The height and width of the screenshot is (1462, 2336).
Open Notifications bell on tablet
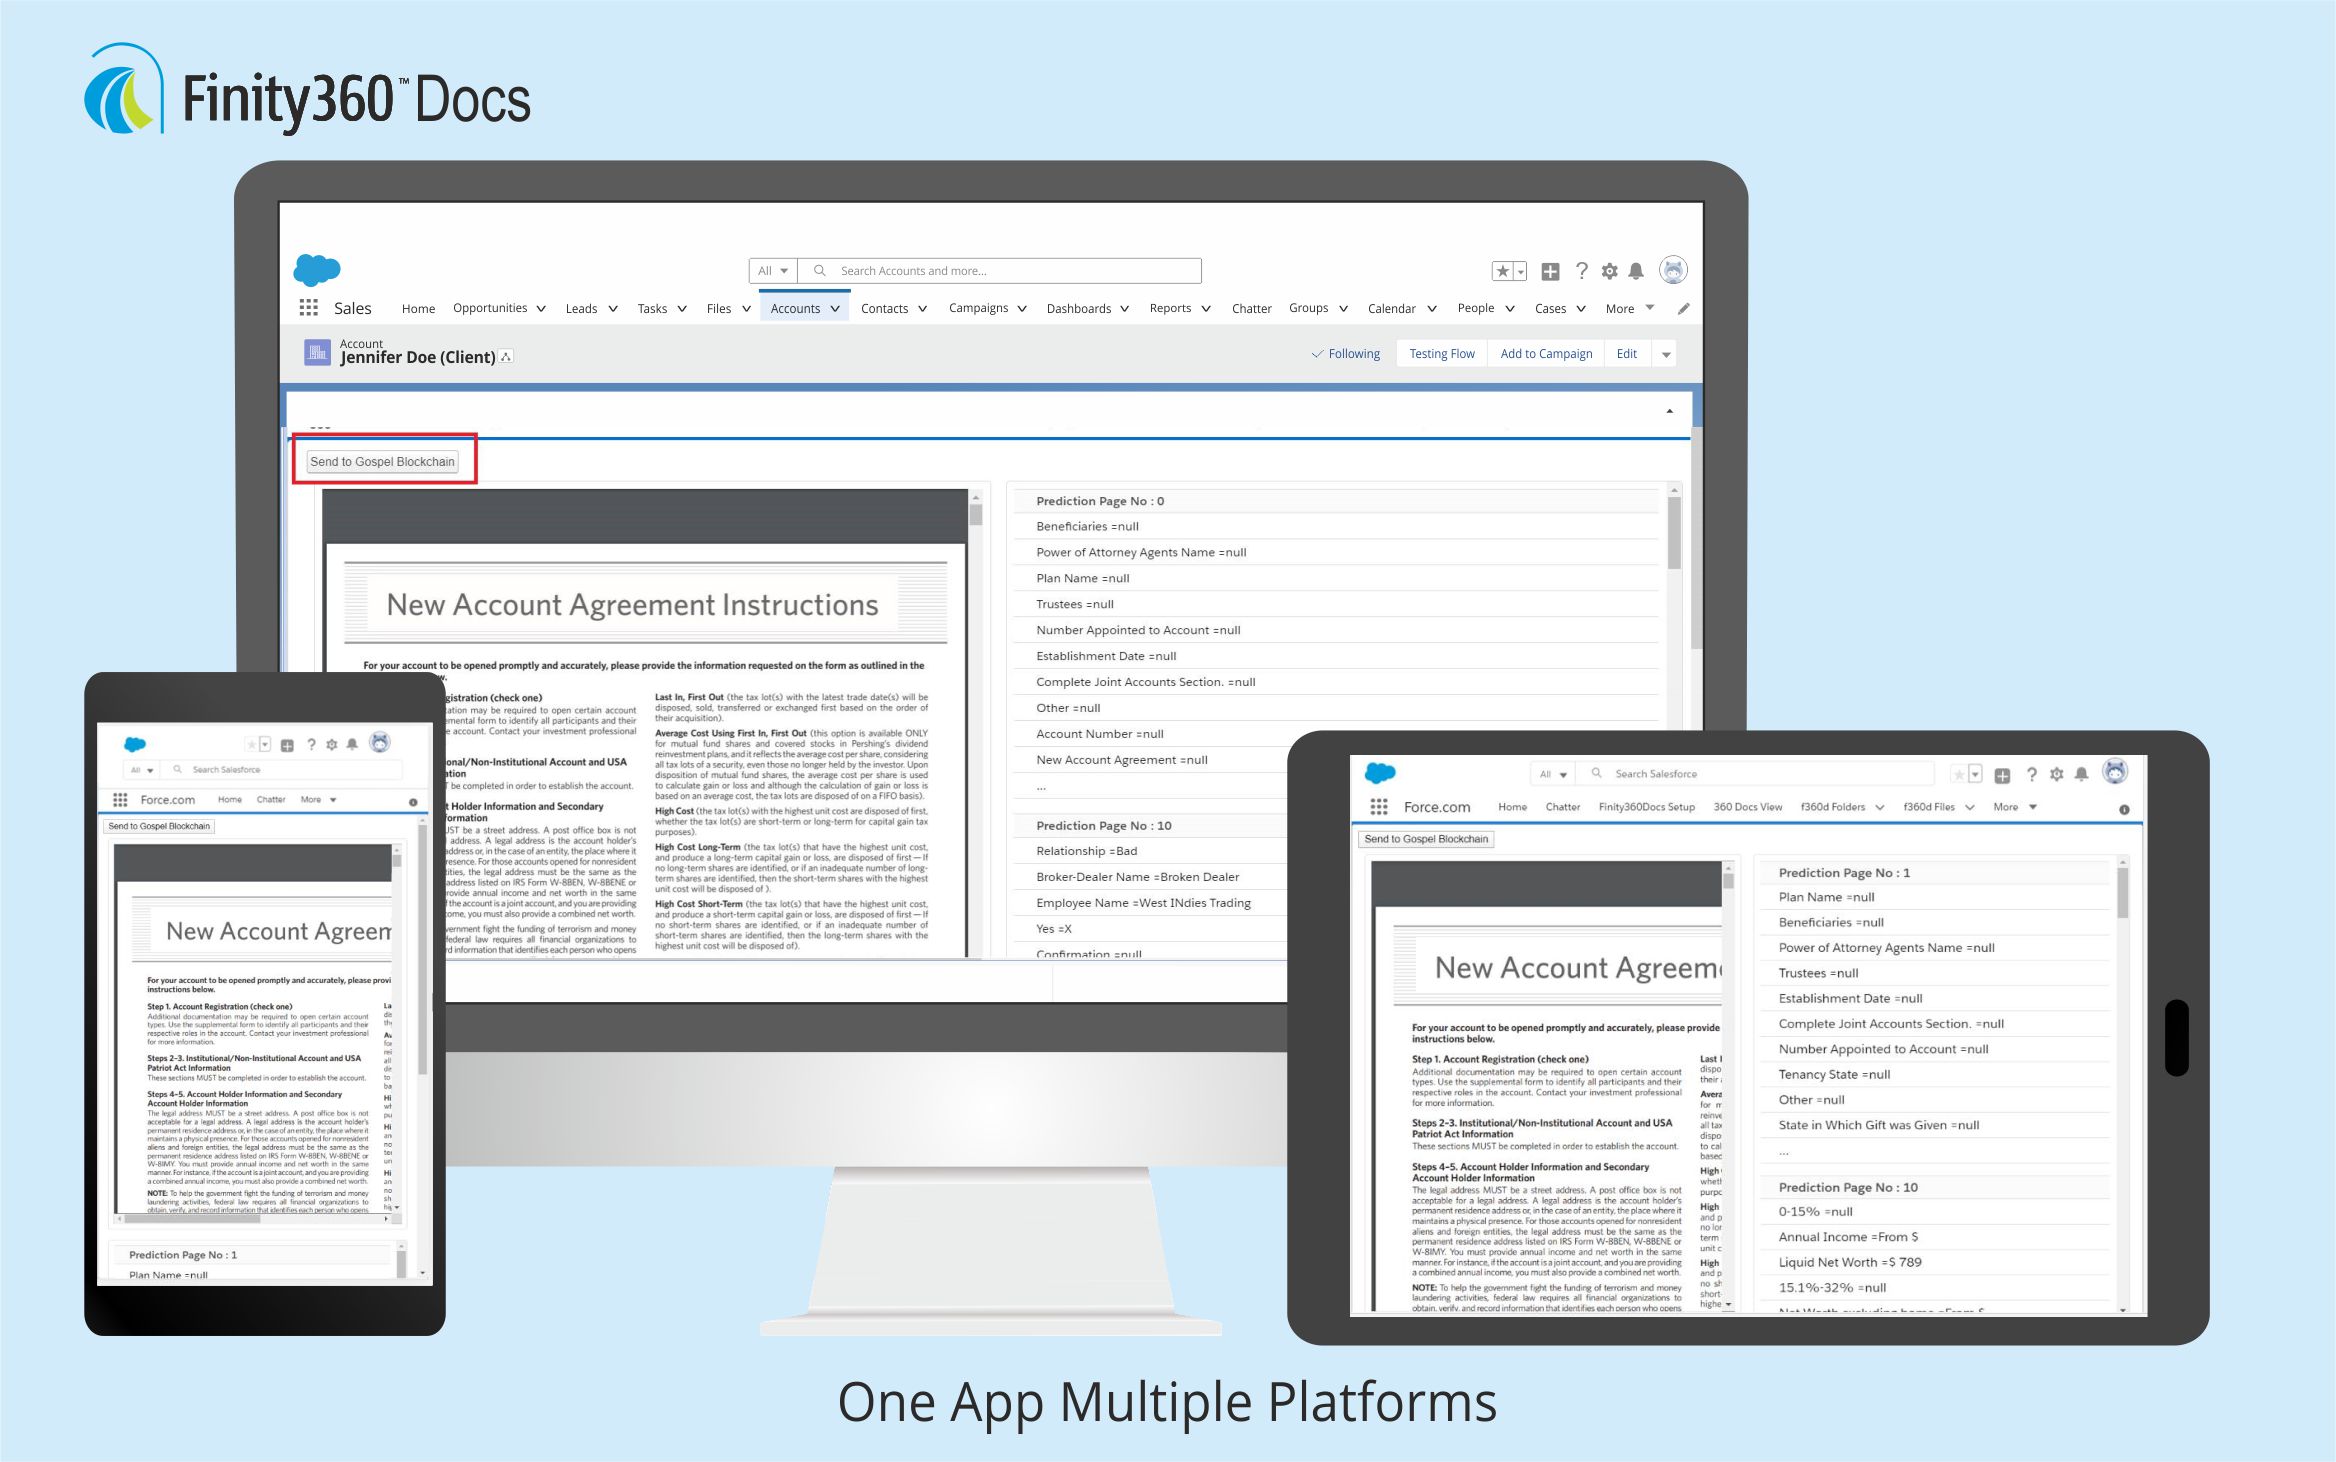pyautogui.click(x=2081, y=775)
